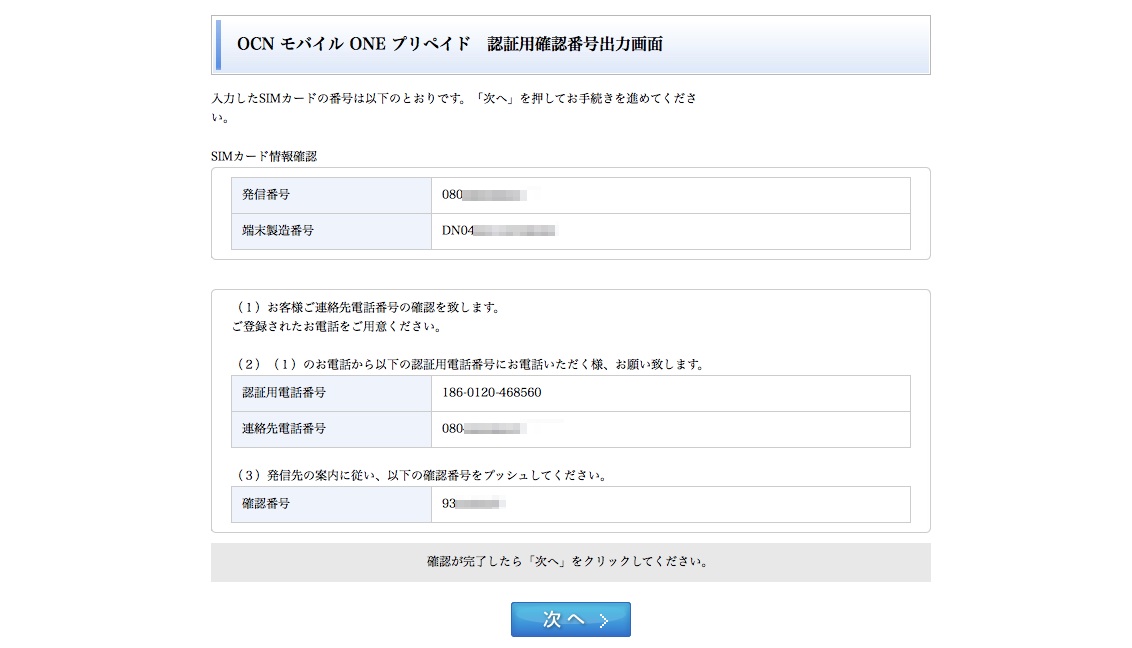Click the SIMカード情報確認 heading

(x=264, y=156)
